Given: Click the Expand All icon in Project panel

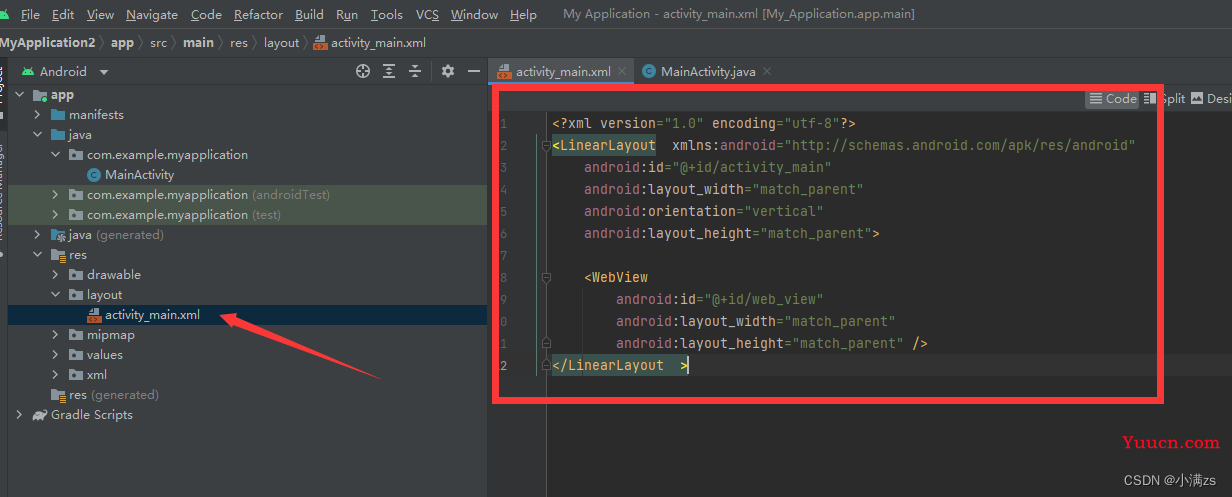Looking at the screenshot, I should coord(389,71).
